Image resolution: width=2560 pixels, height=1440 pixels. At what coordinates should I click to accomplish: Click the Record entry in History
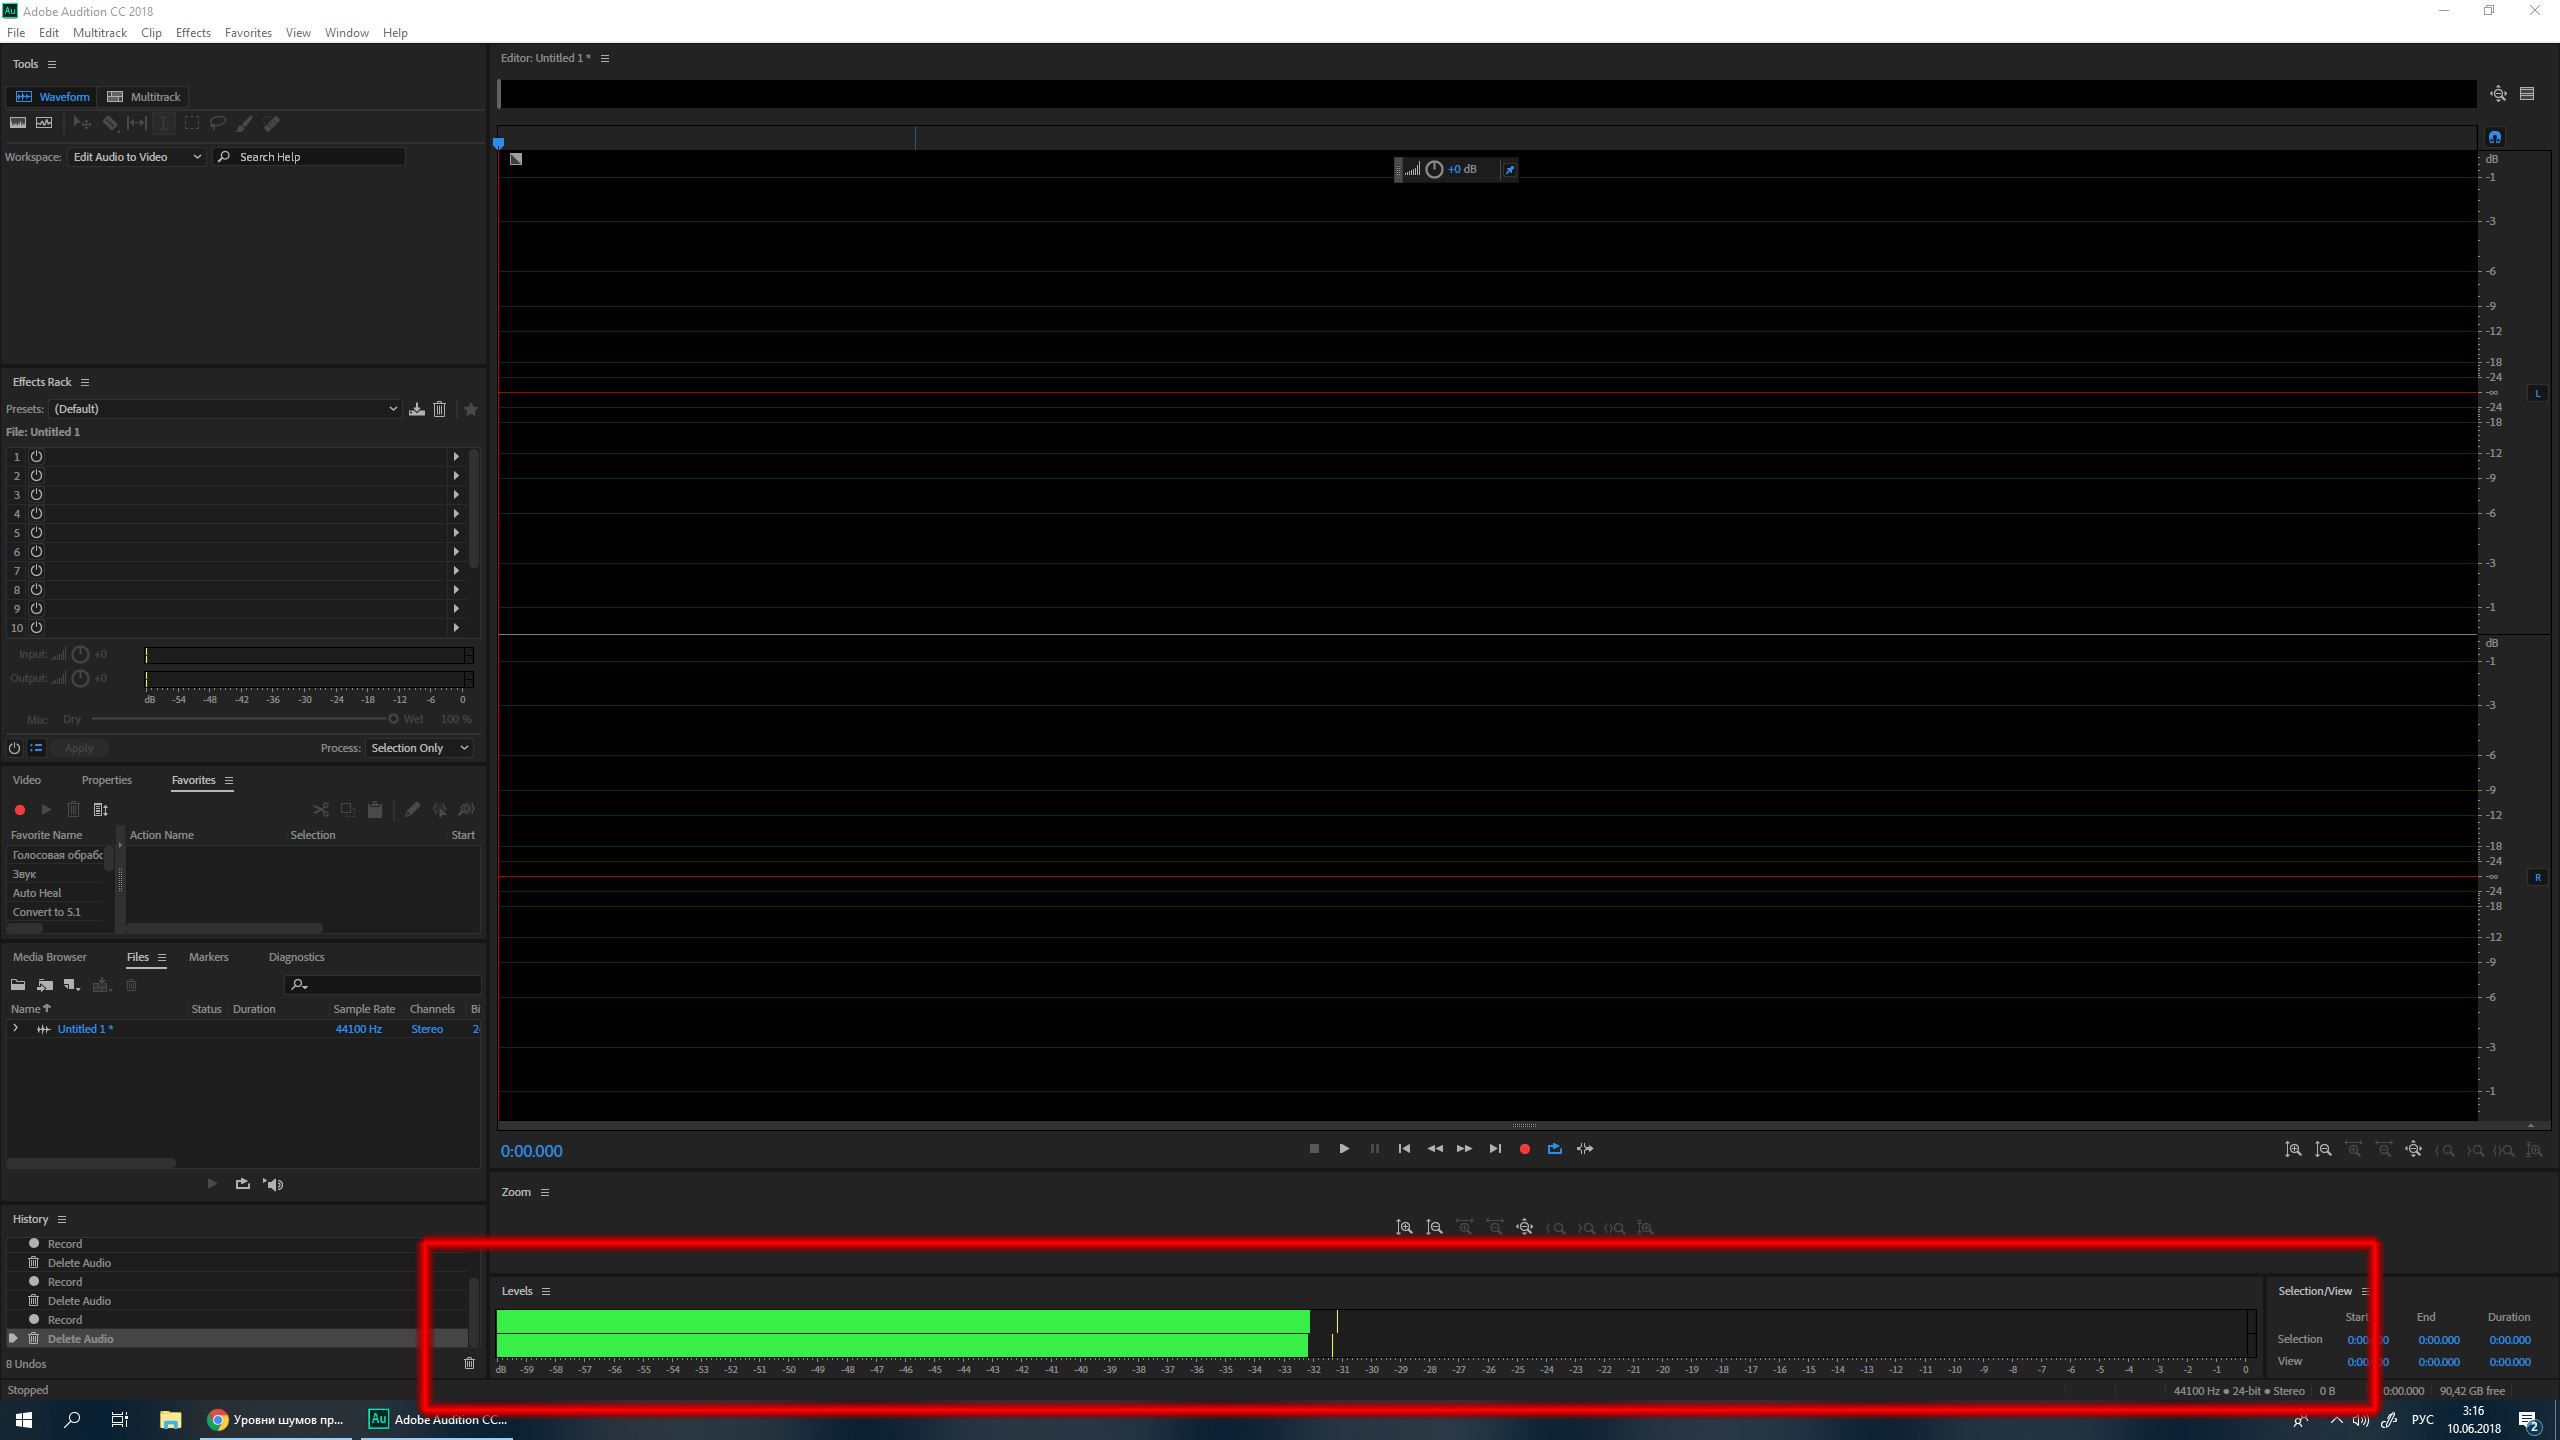tap(65, 1319)
